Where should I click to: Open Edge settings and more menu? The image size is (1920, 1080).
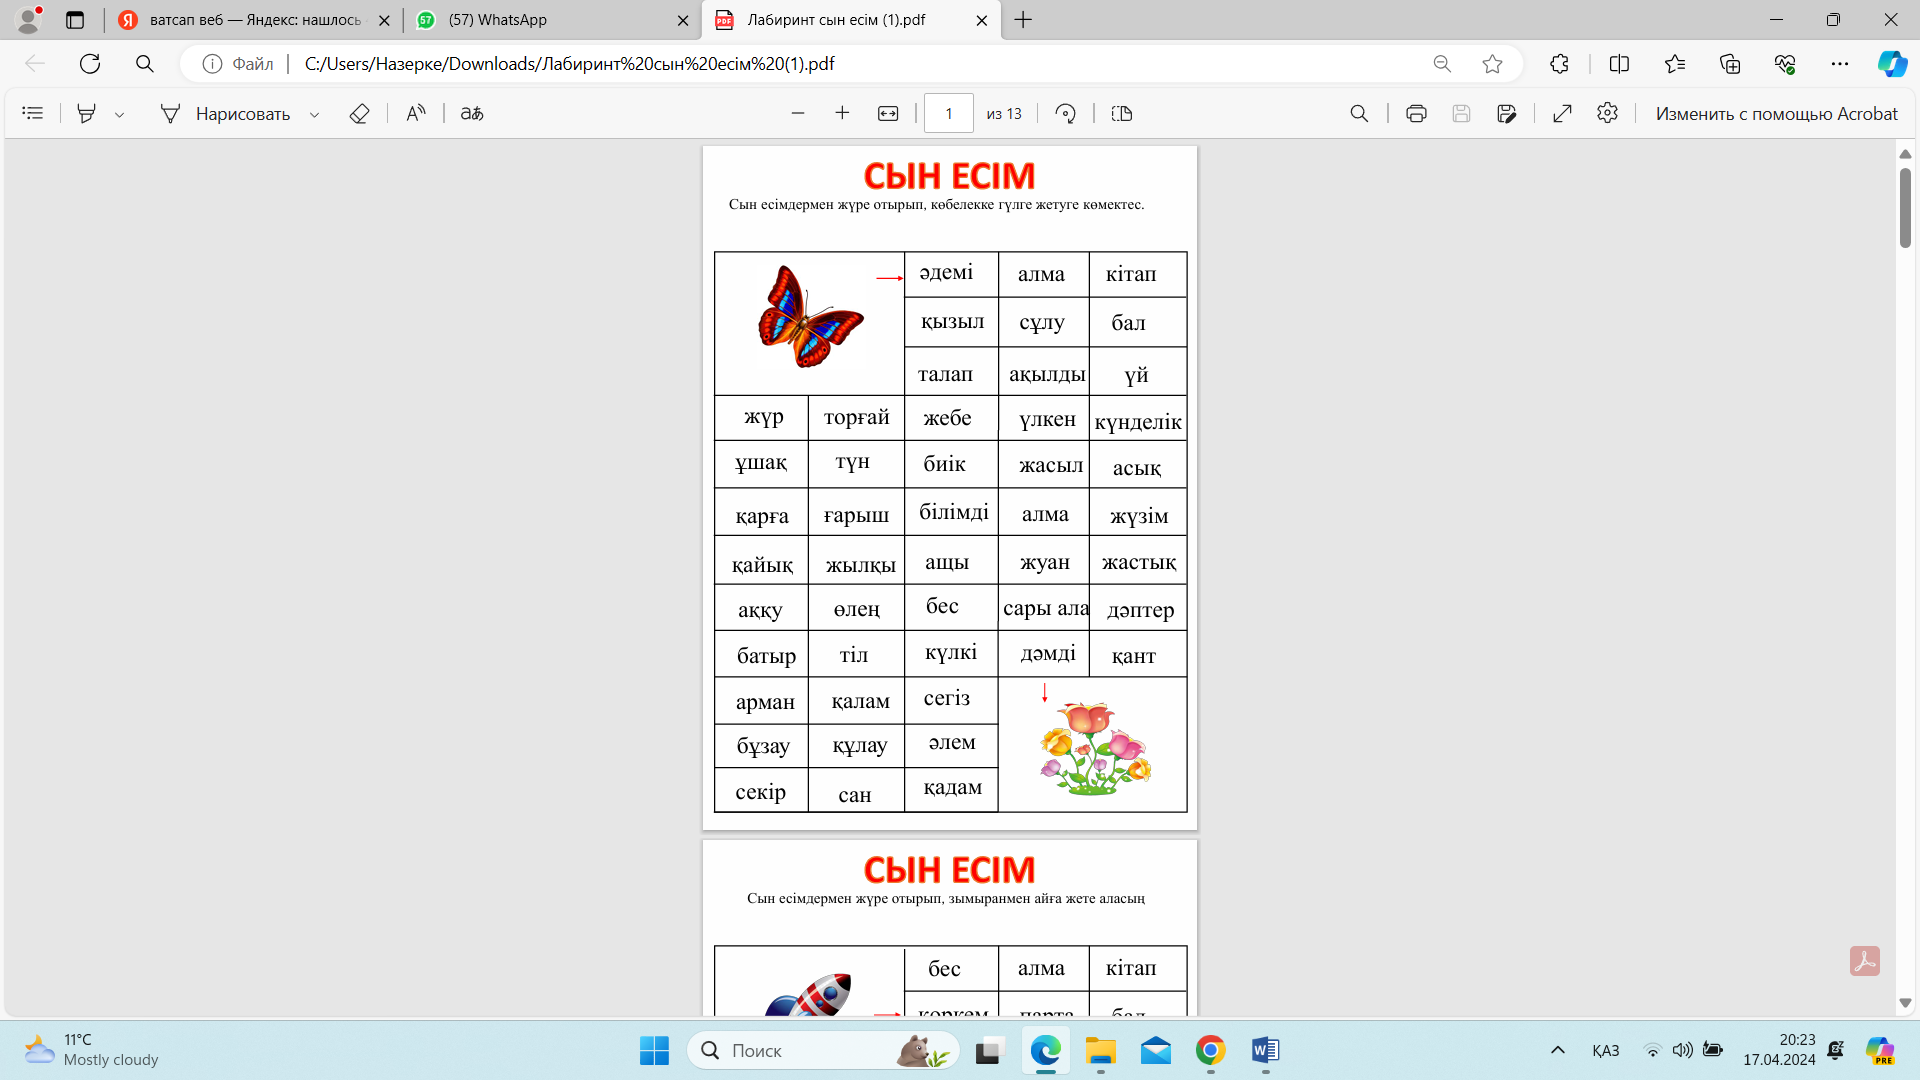[1840, 64]
